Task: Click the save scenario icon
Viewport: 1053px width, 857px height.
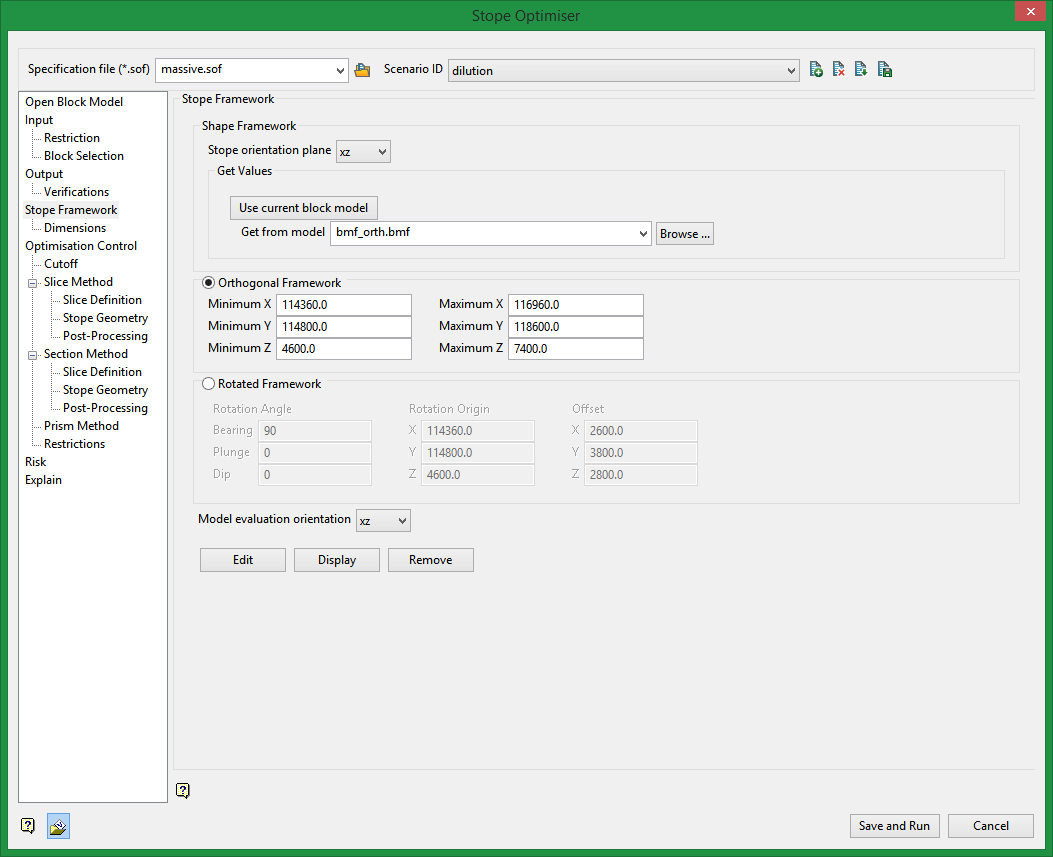Action: coord(884,70)
